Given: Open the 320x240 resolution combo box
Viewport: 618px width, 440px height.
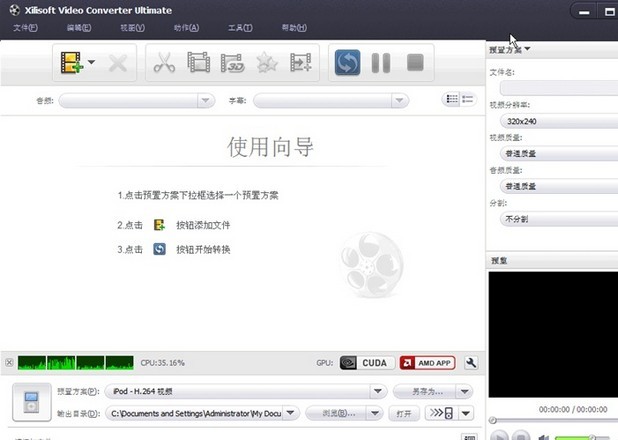Looking at the screenshot, I should click(x=559, y=121).
